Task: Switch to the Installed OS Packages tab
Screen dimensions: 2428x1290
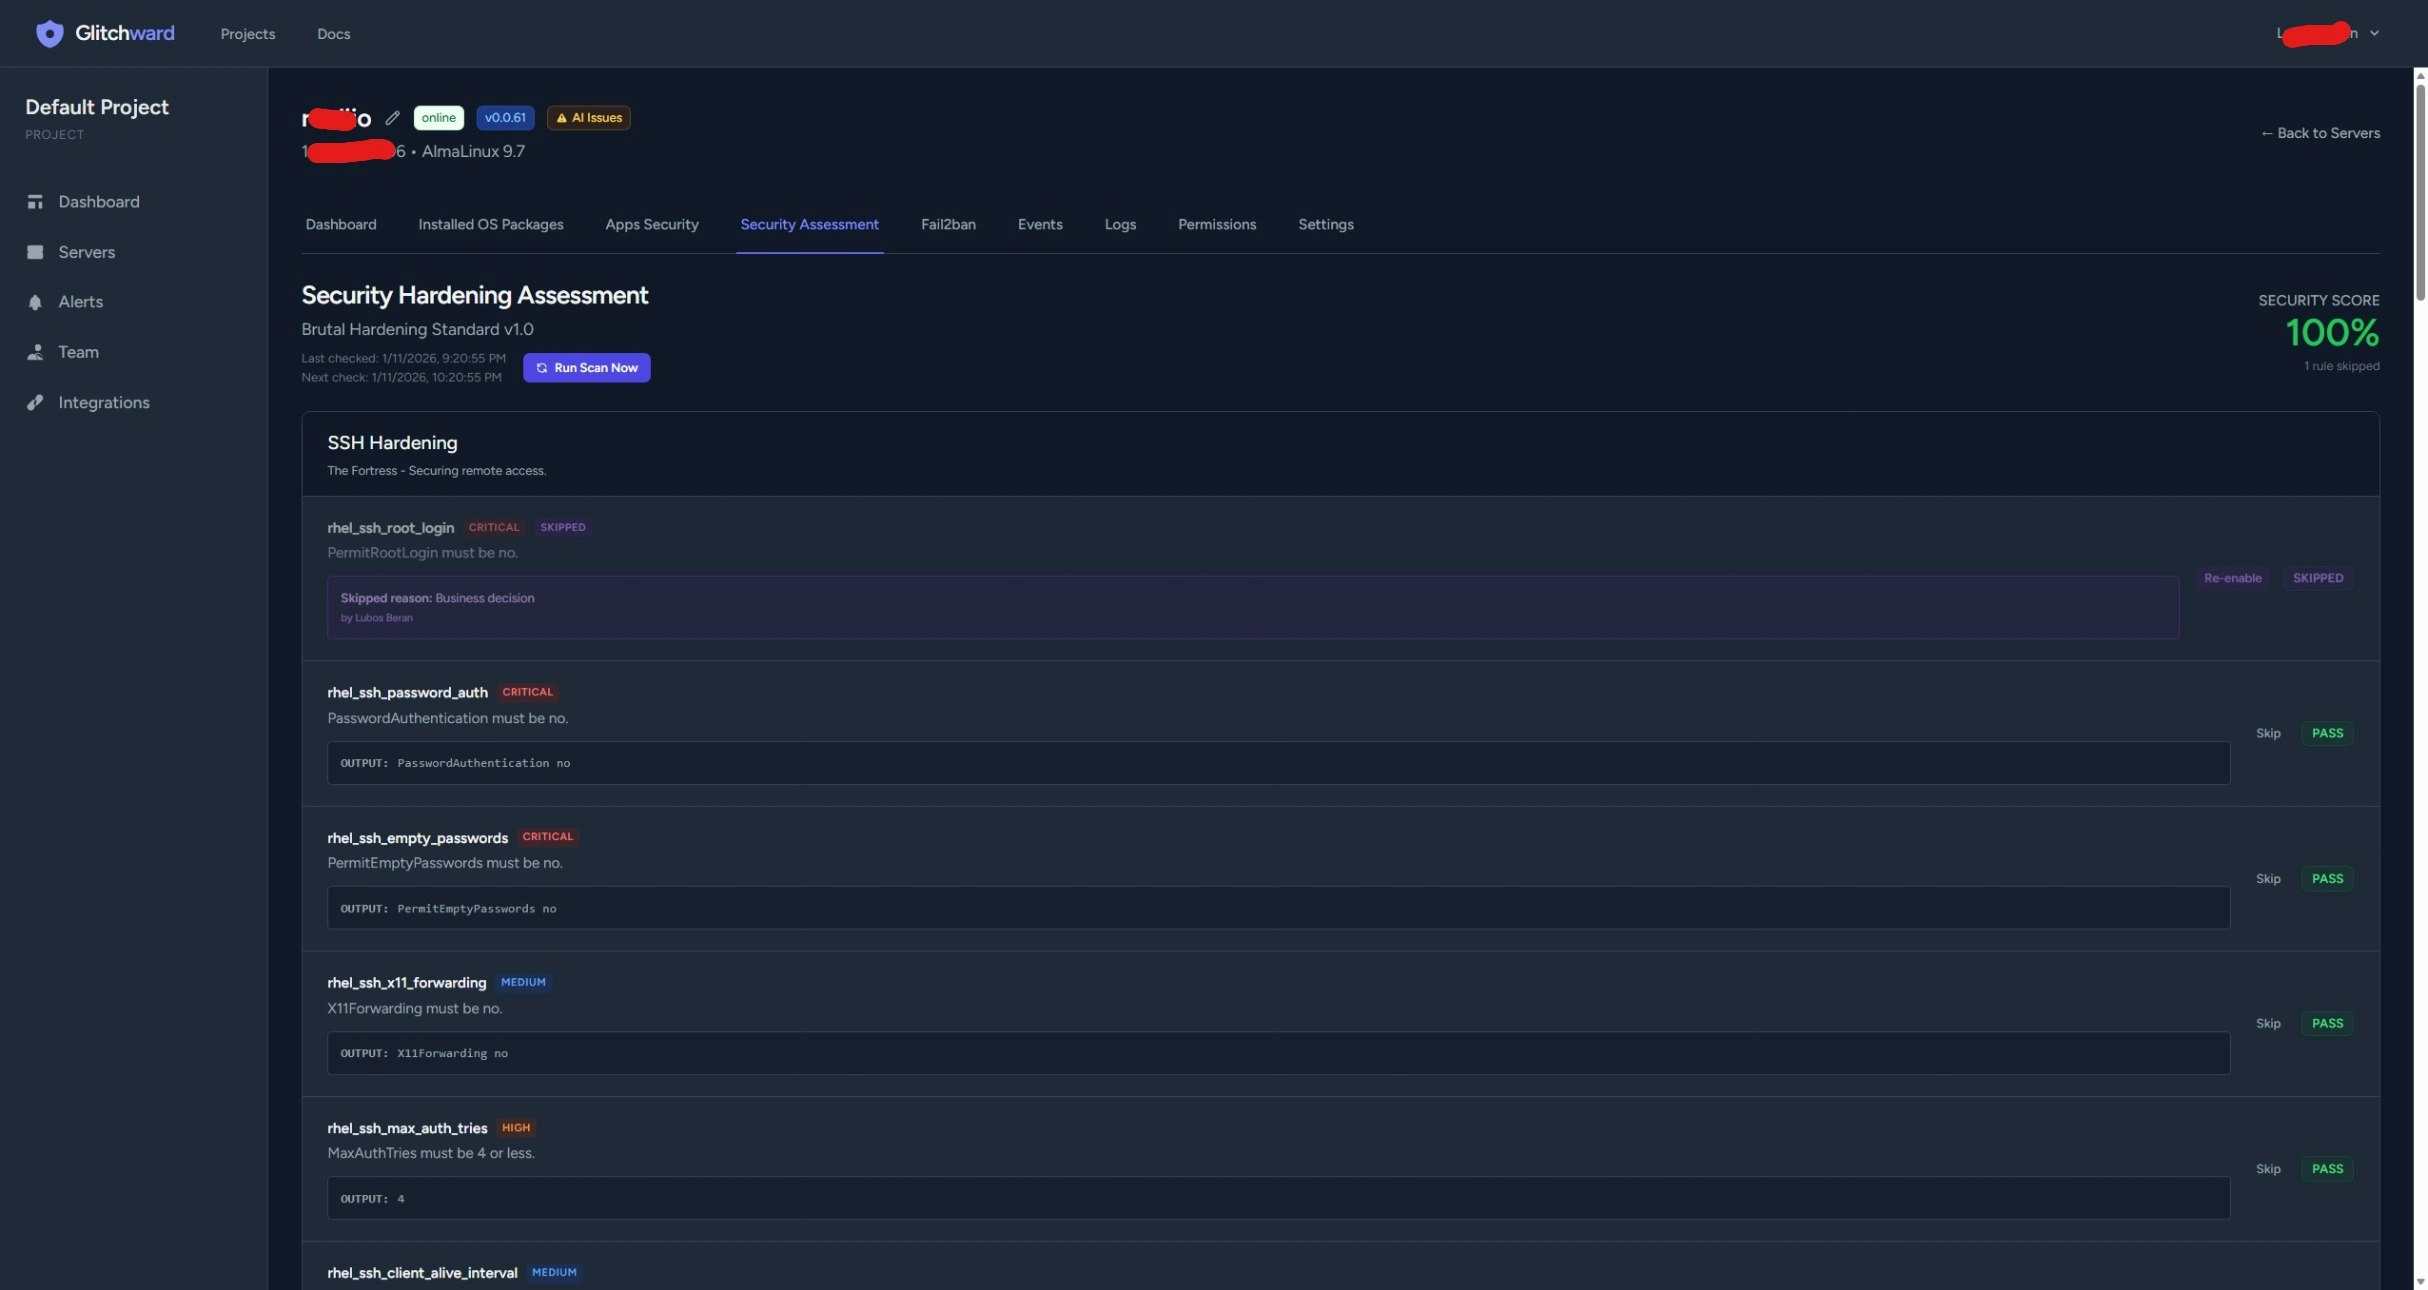Action: pyautogui.click(x=490, y=225)
